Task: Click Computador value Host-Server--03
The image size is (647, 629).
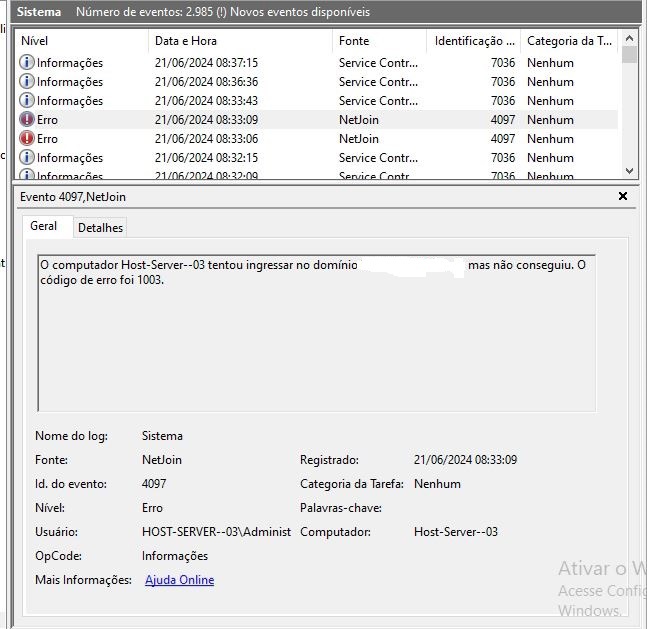Action: pyautogui.click(x=456, y=532)
